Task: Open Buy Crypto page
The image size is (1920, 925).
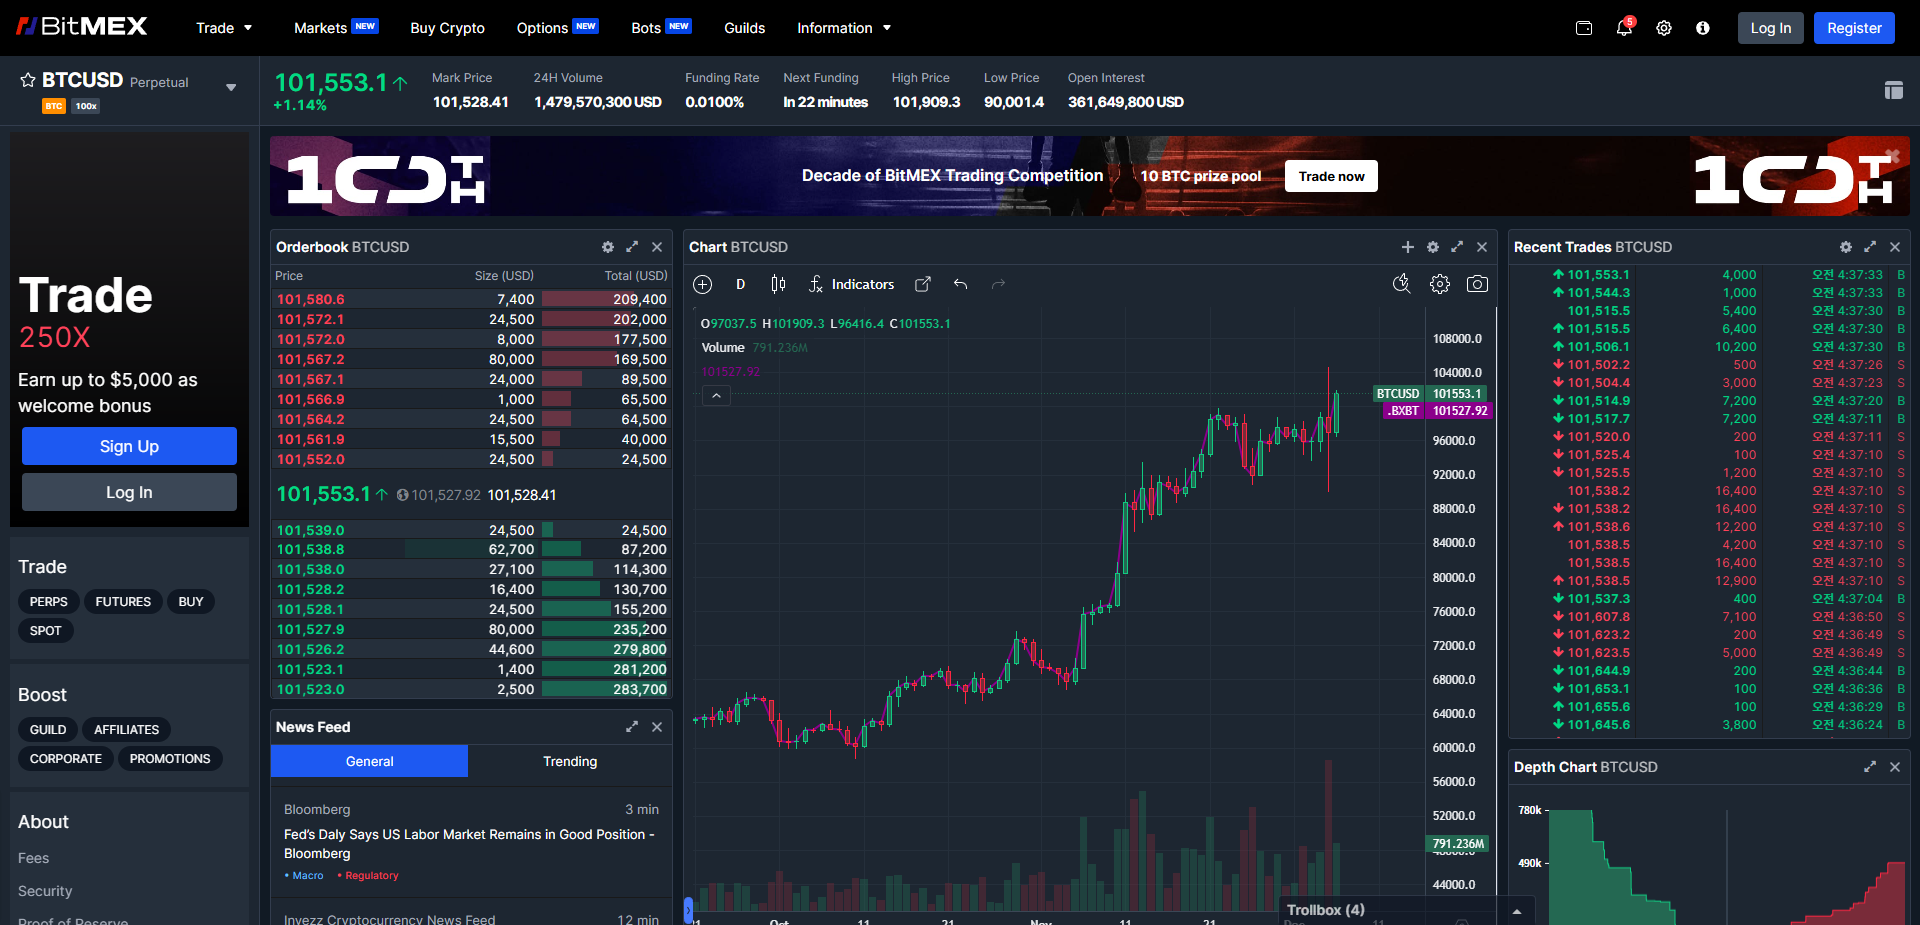Action: tap(447, 28)
